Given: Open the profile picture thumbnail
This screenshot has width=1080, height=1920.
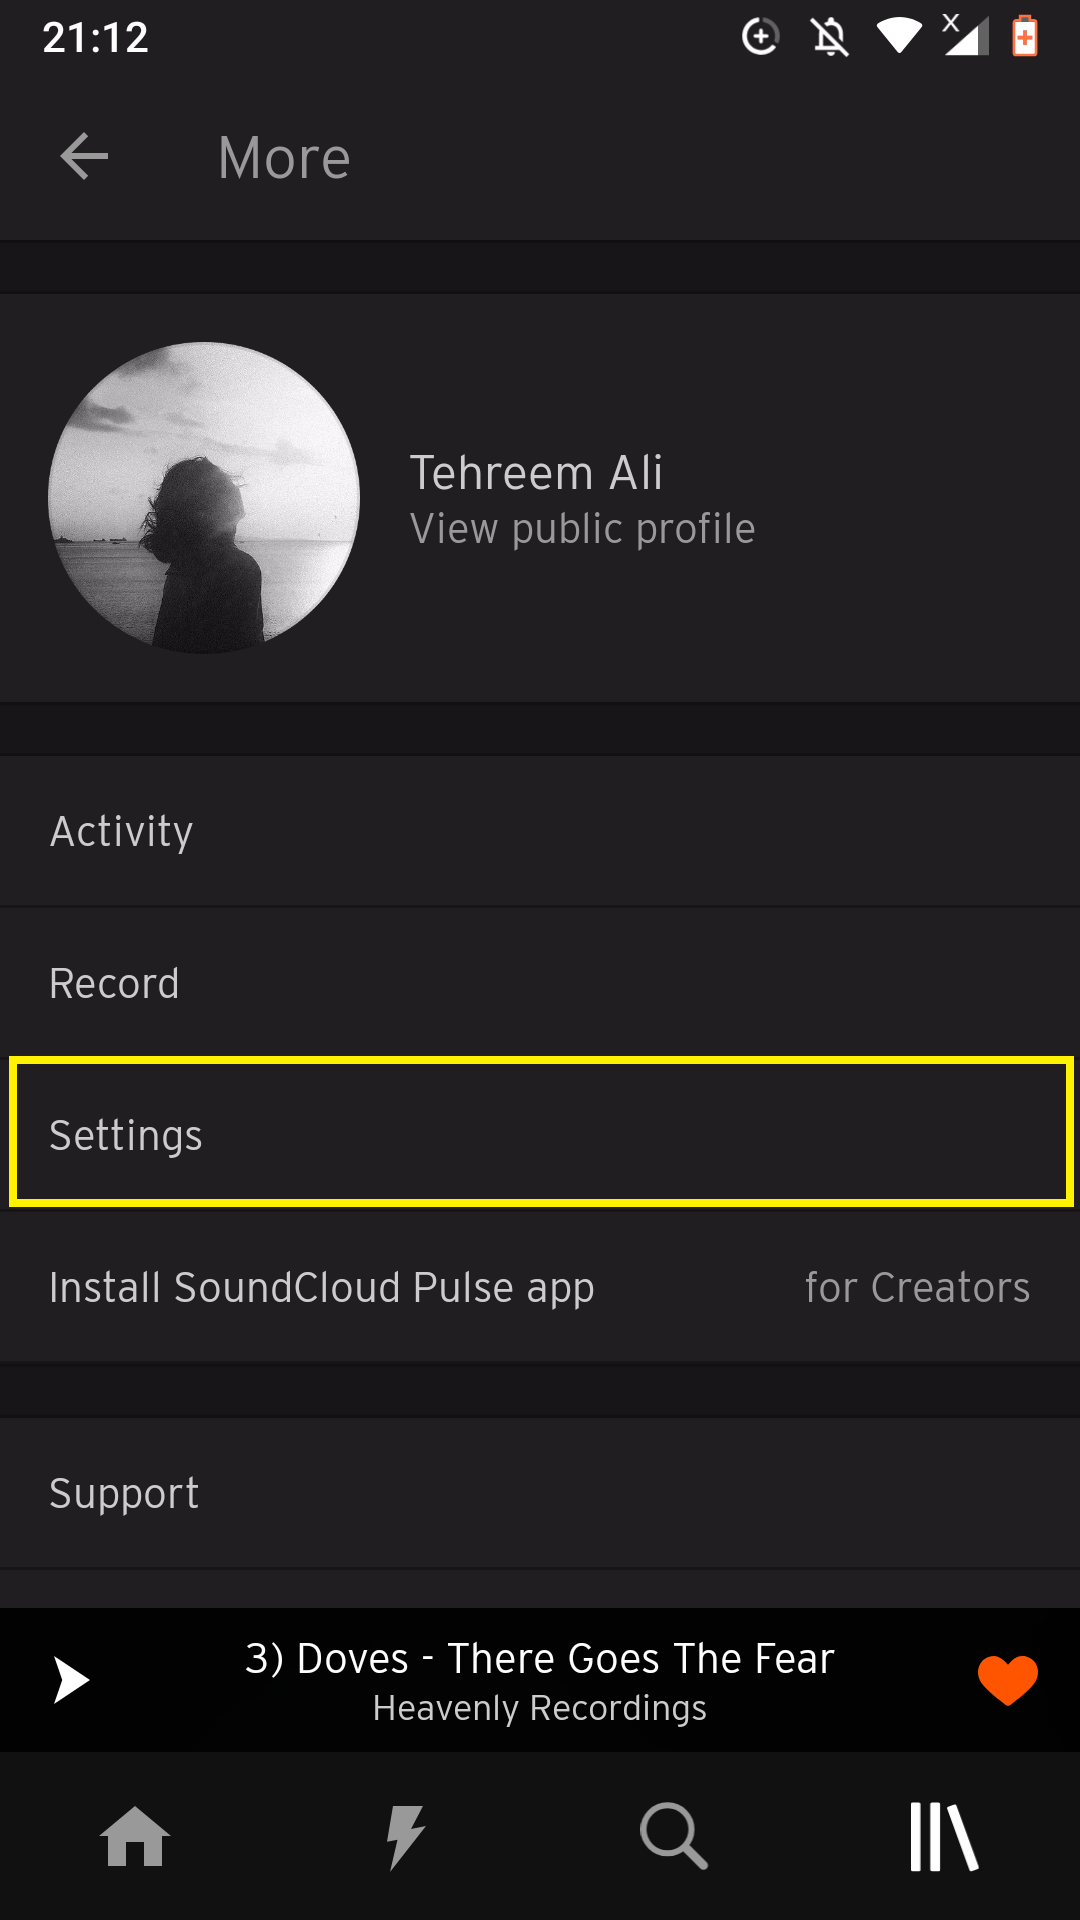Looking at the screenshot, I should 204,498.
